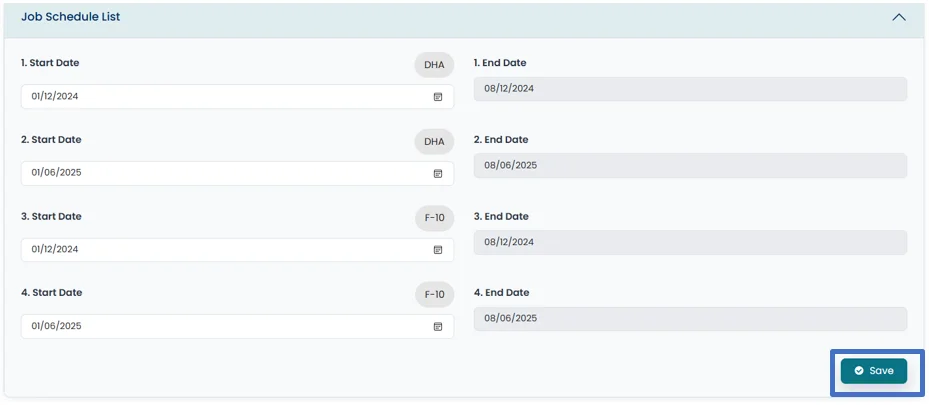Focus the 4. Start Date input field
929x405 pixels.
[x=220, y=327]
